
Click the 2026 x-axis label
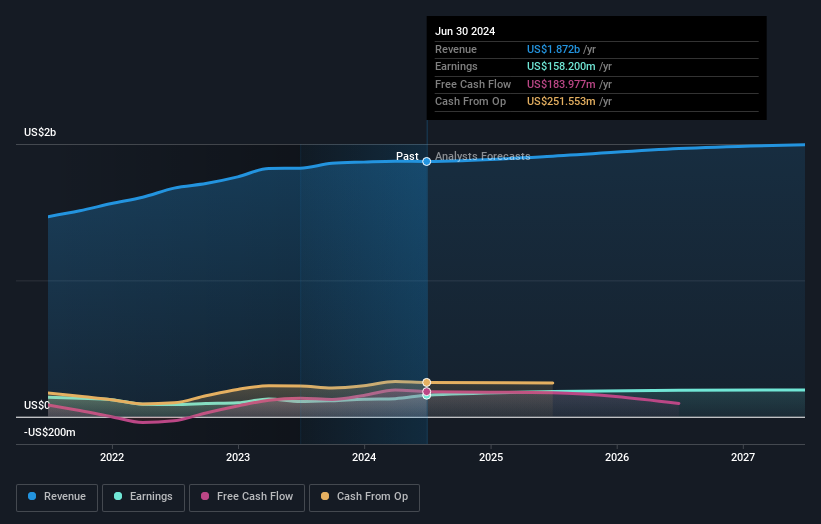coord(617,458)
